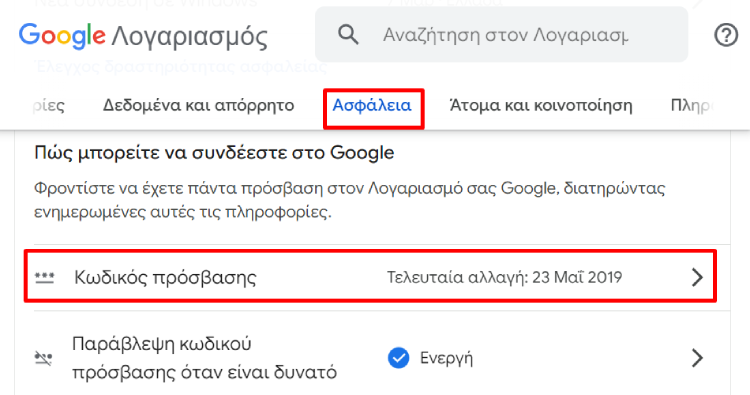
Task: Select the partially visible Πληρ tab on the right
Action: pos(692,105)
